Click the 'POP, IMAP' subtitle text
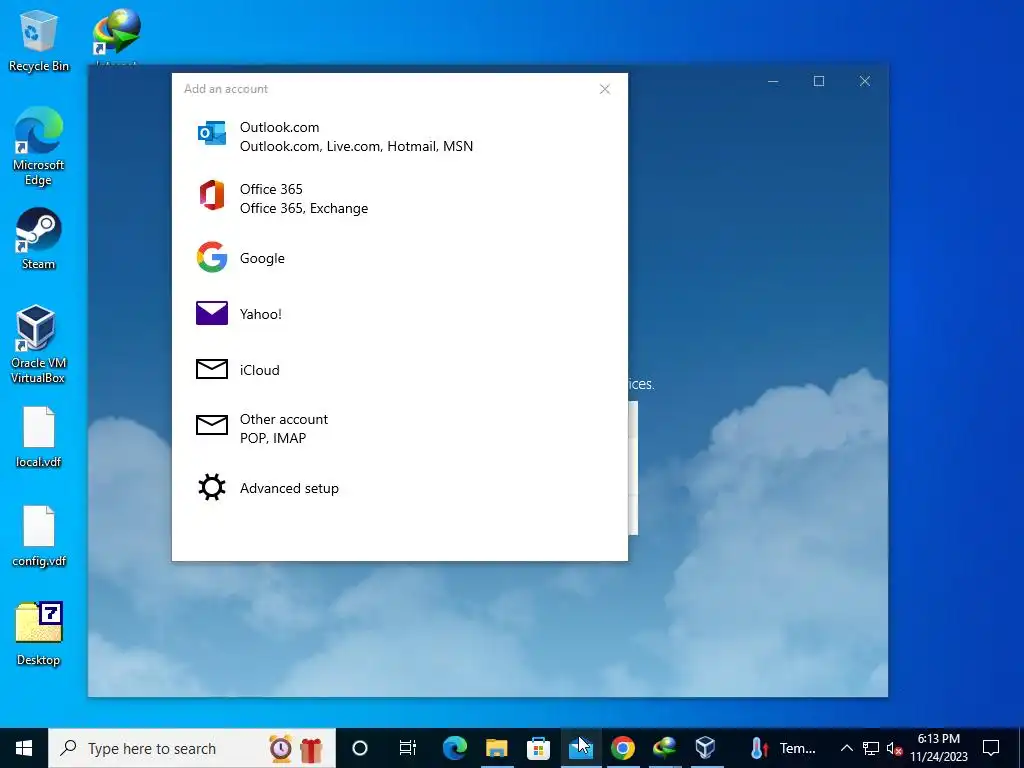The image size is (1024, 768). coord(272,438)
